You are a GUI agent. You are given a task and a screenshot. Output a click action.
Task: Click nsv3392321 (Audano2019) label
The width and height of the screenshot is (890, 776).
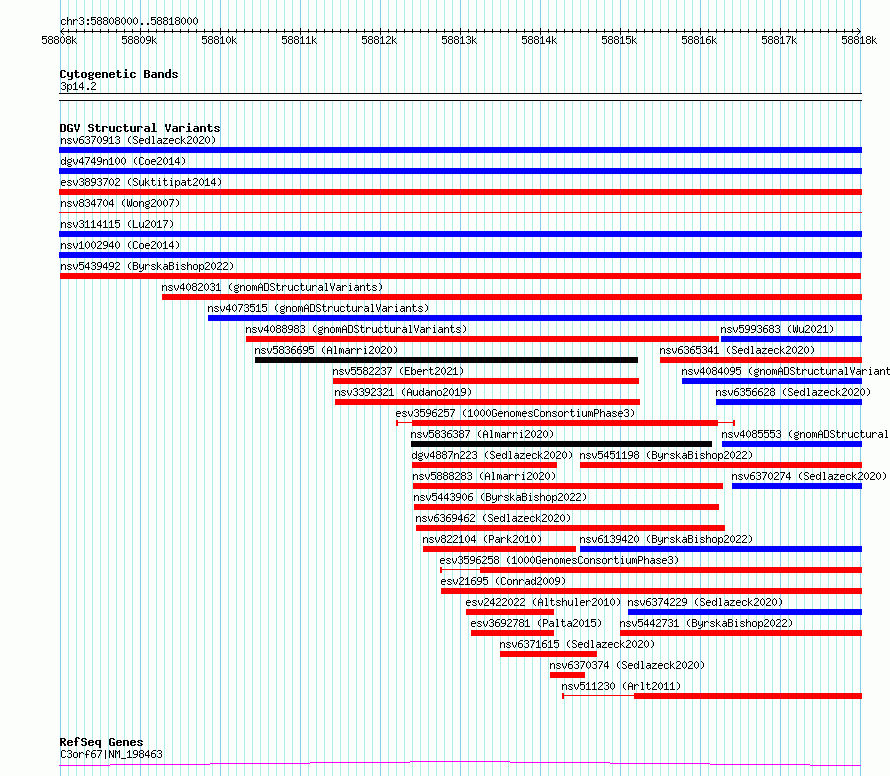[403, 392]
